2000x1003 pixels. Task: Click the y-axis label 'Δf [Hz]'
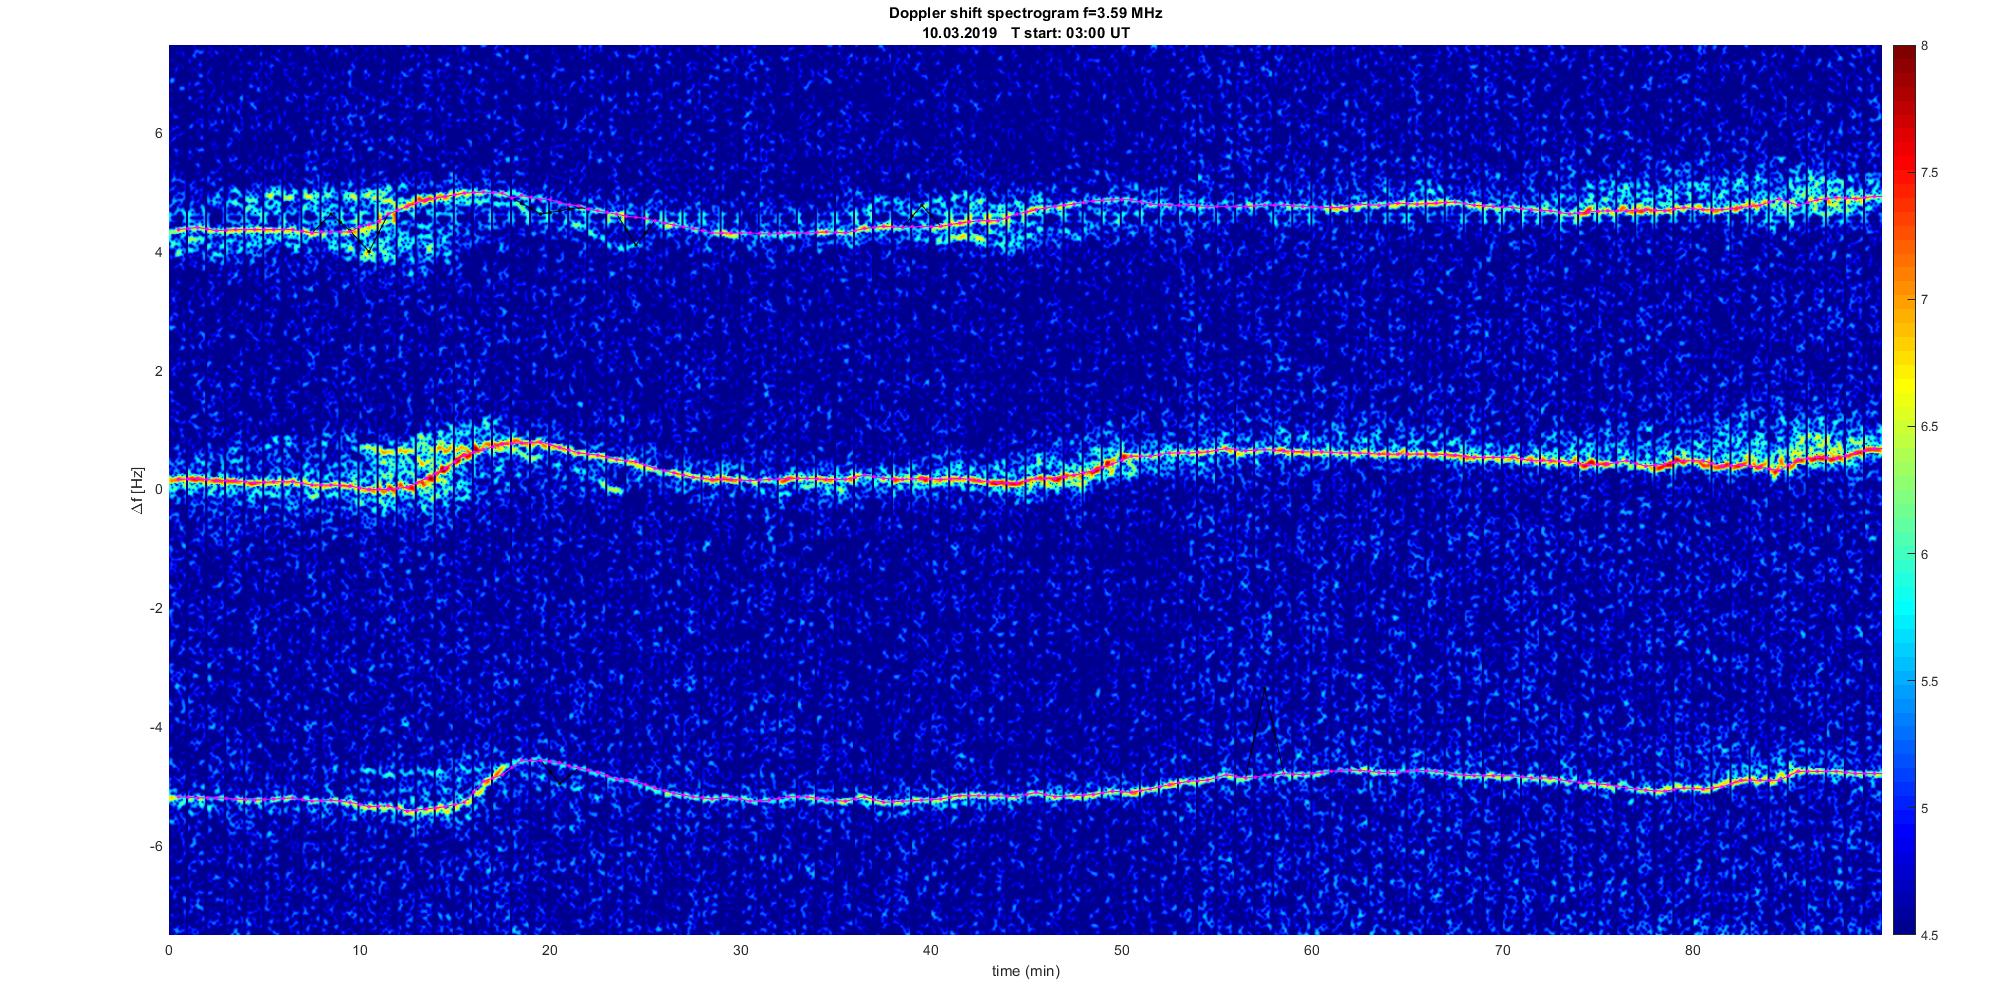coord(137,490)
